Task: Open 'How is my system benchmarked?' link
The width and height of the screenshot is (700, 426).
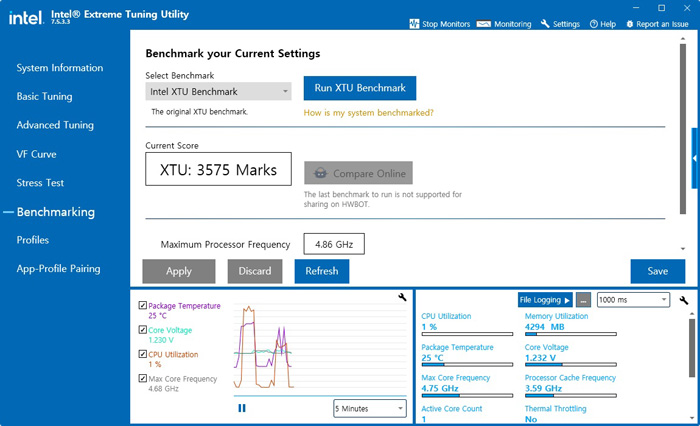Action: tap(368, 113)
